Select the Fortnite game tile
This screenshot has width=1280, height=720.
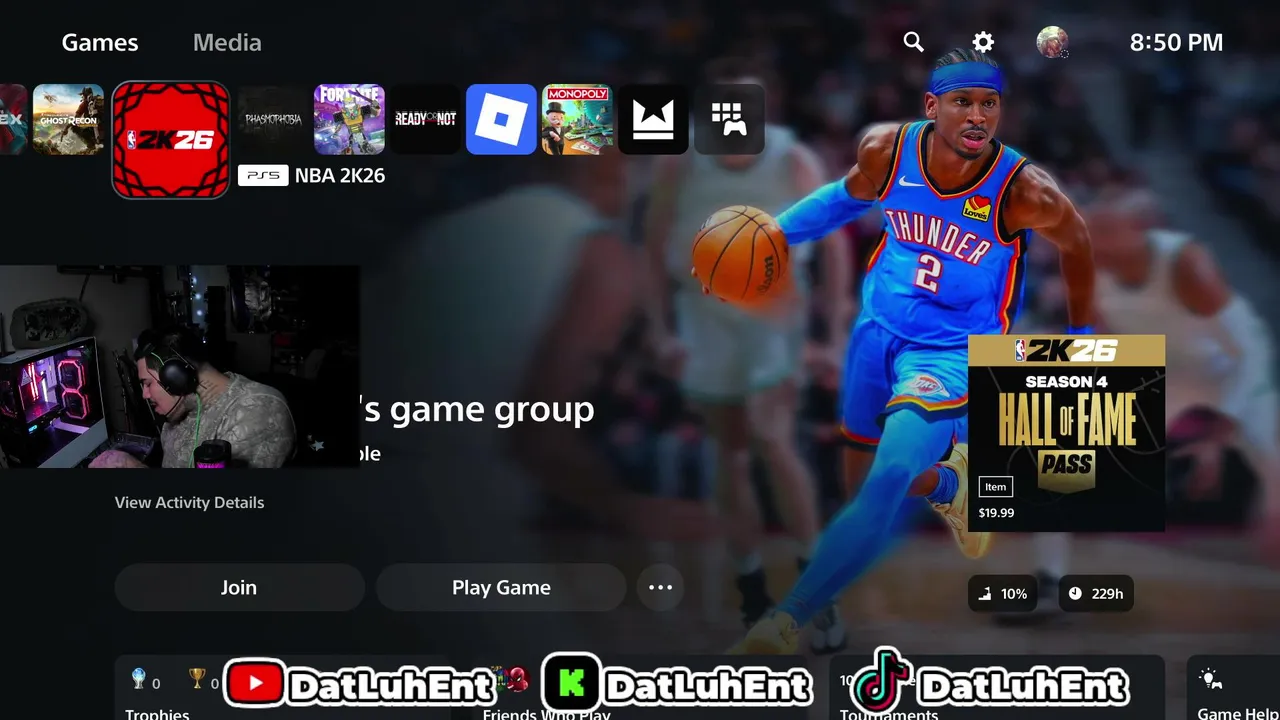coord(349,119)
